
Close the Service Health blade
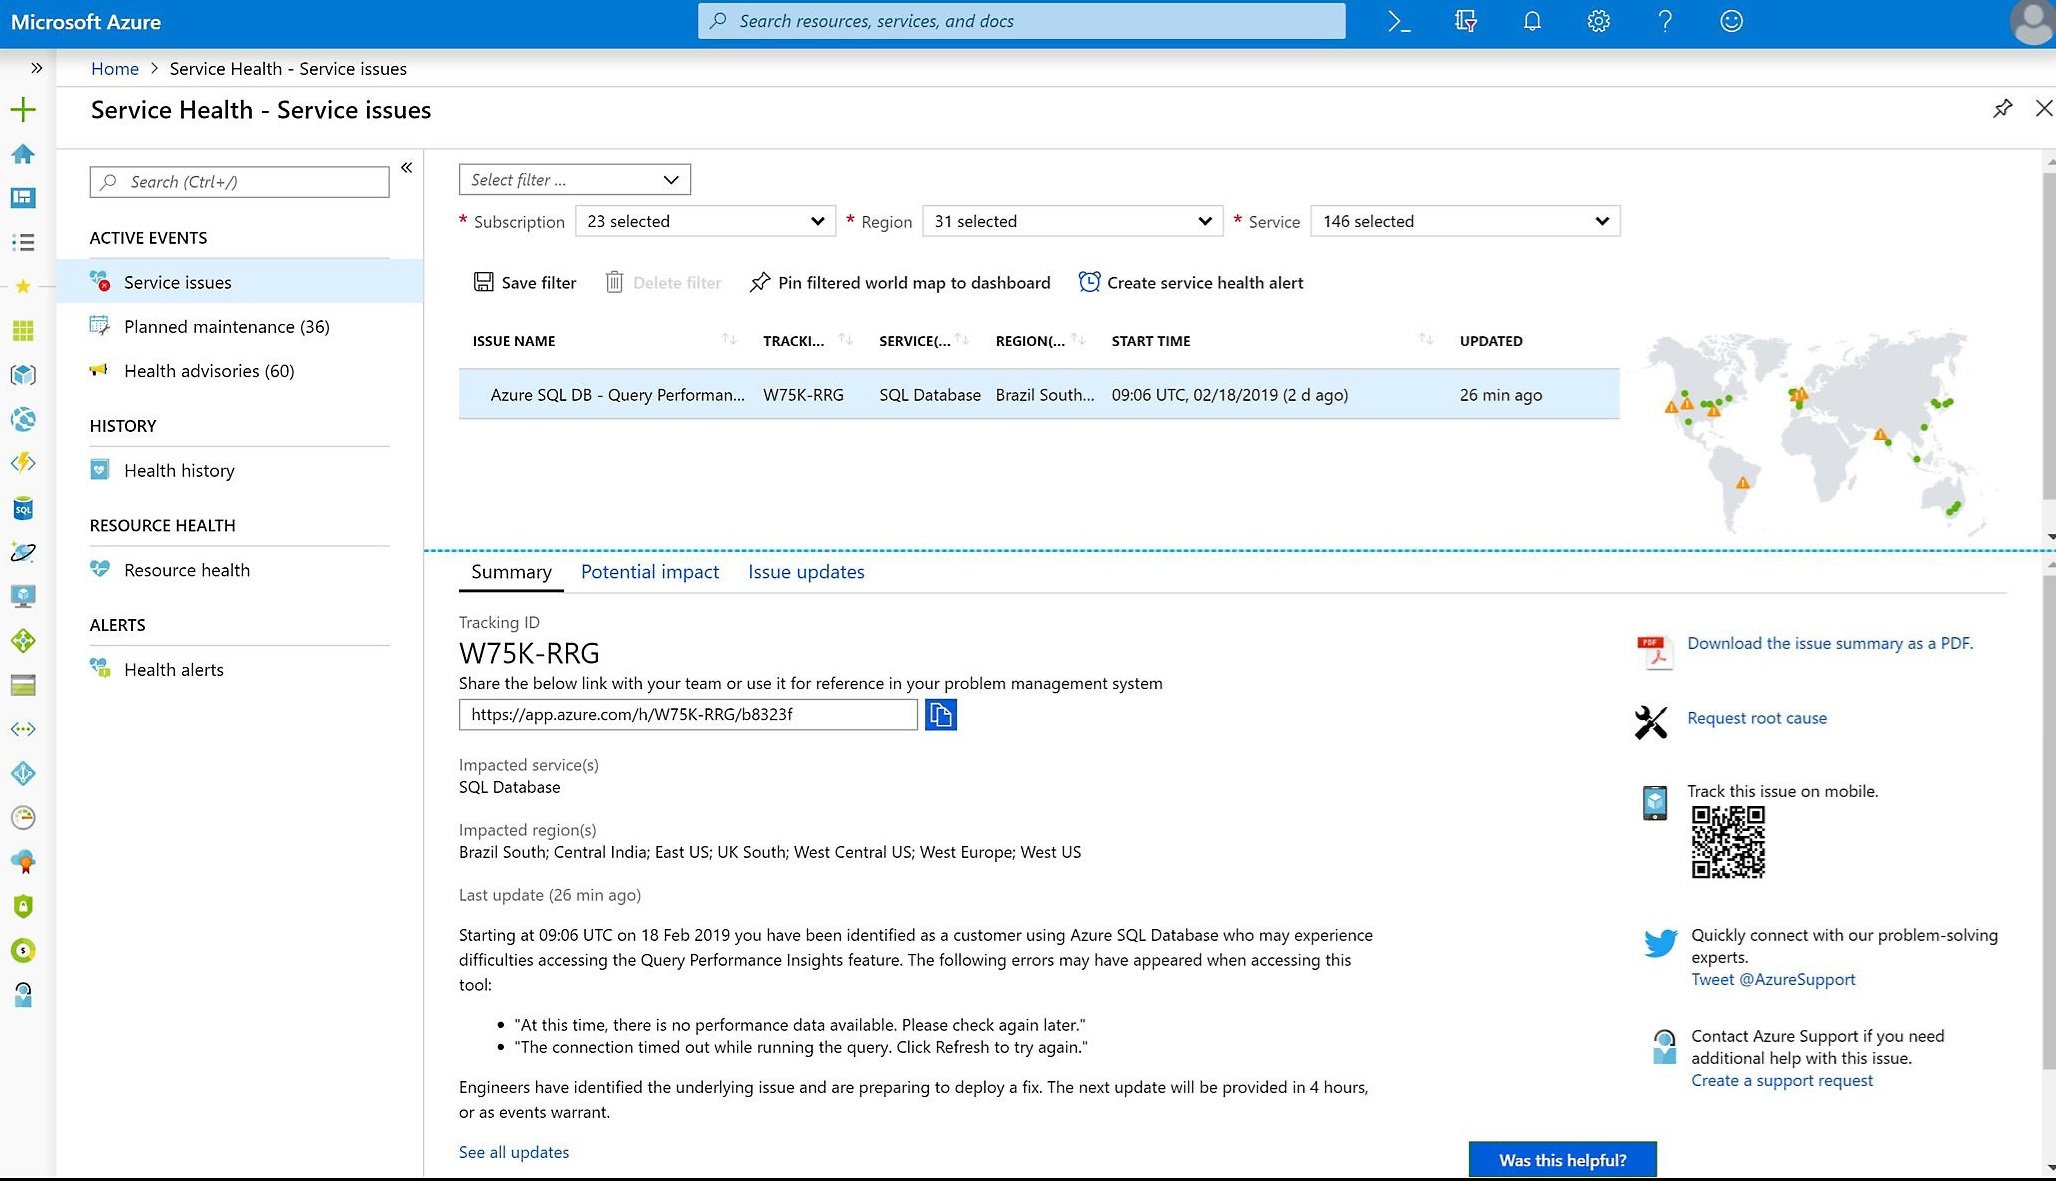coord(2043,109)
